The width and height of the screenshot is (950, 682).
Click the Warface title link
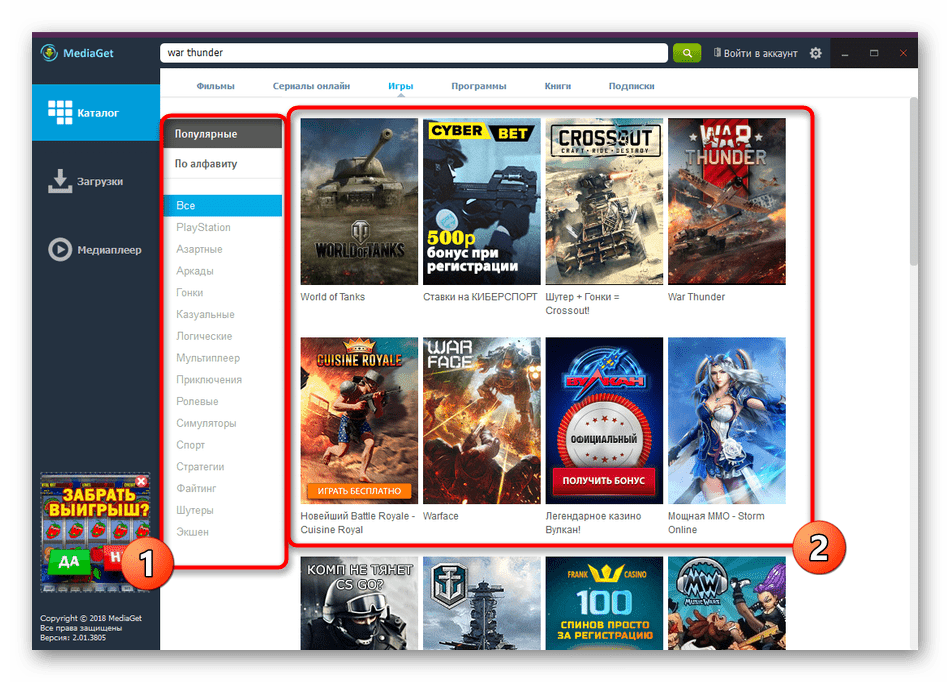pos(440,516)
